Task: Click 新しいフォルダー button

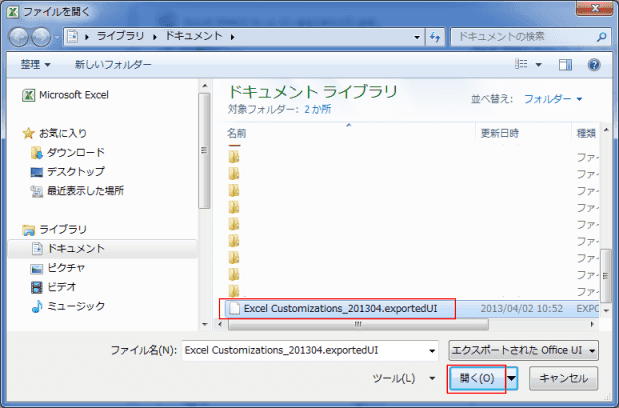Action: pyautogui.click(x=113, y=64)
